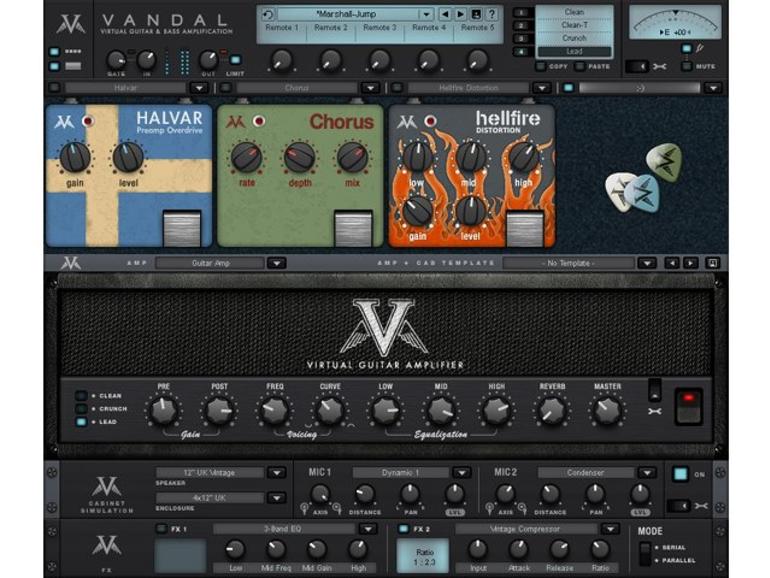Toggle cabinet simulation ON switch
Viewport: 770px width, 578px height.
click(x=680, y=474)
